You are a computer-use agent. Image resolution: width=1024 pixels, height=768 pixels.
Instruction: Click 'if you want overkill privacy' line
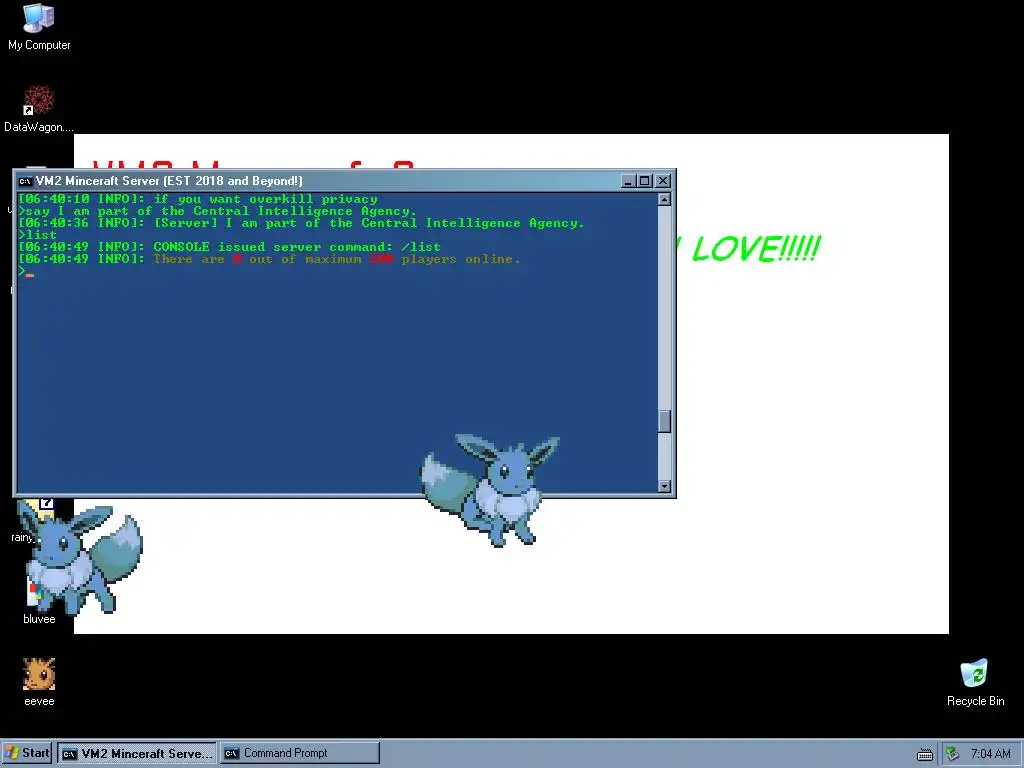click(x=198, y=199)
